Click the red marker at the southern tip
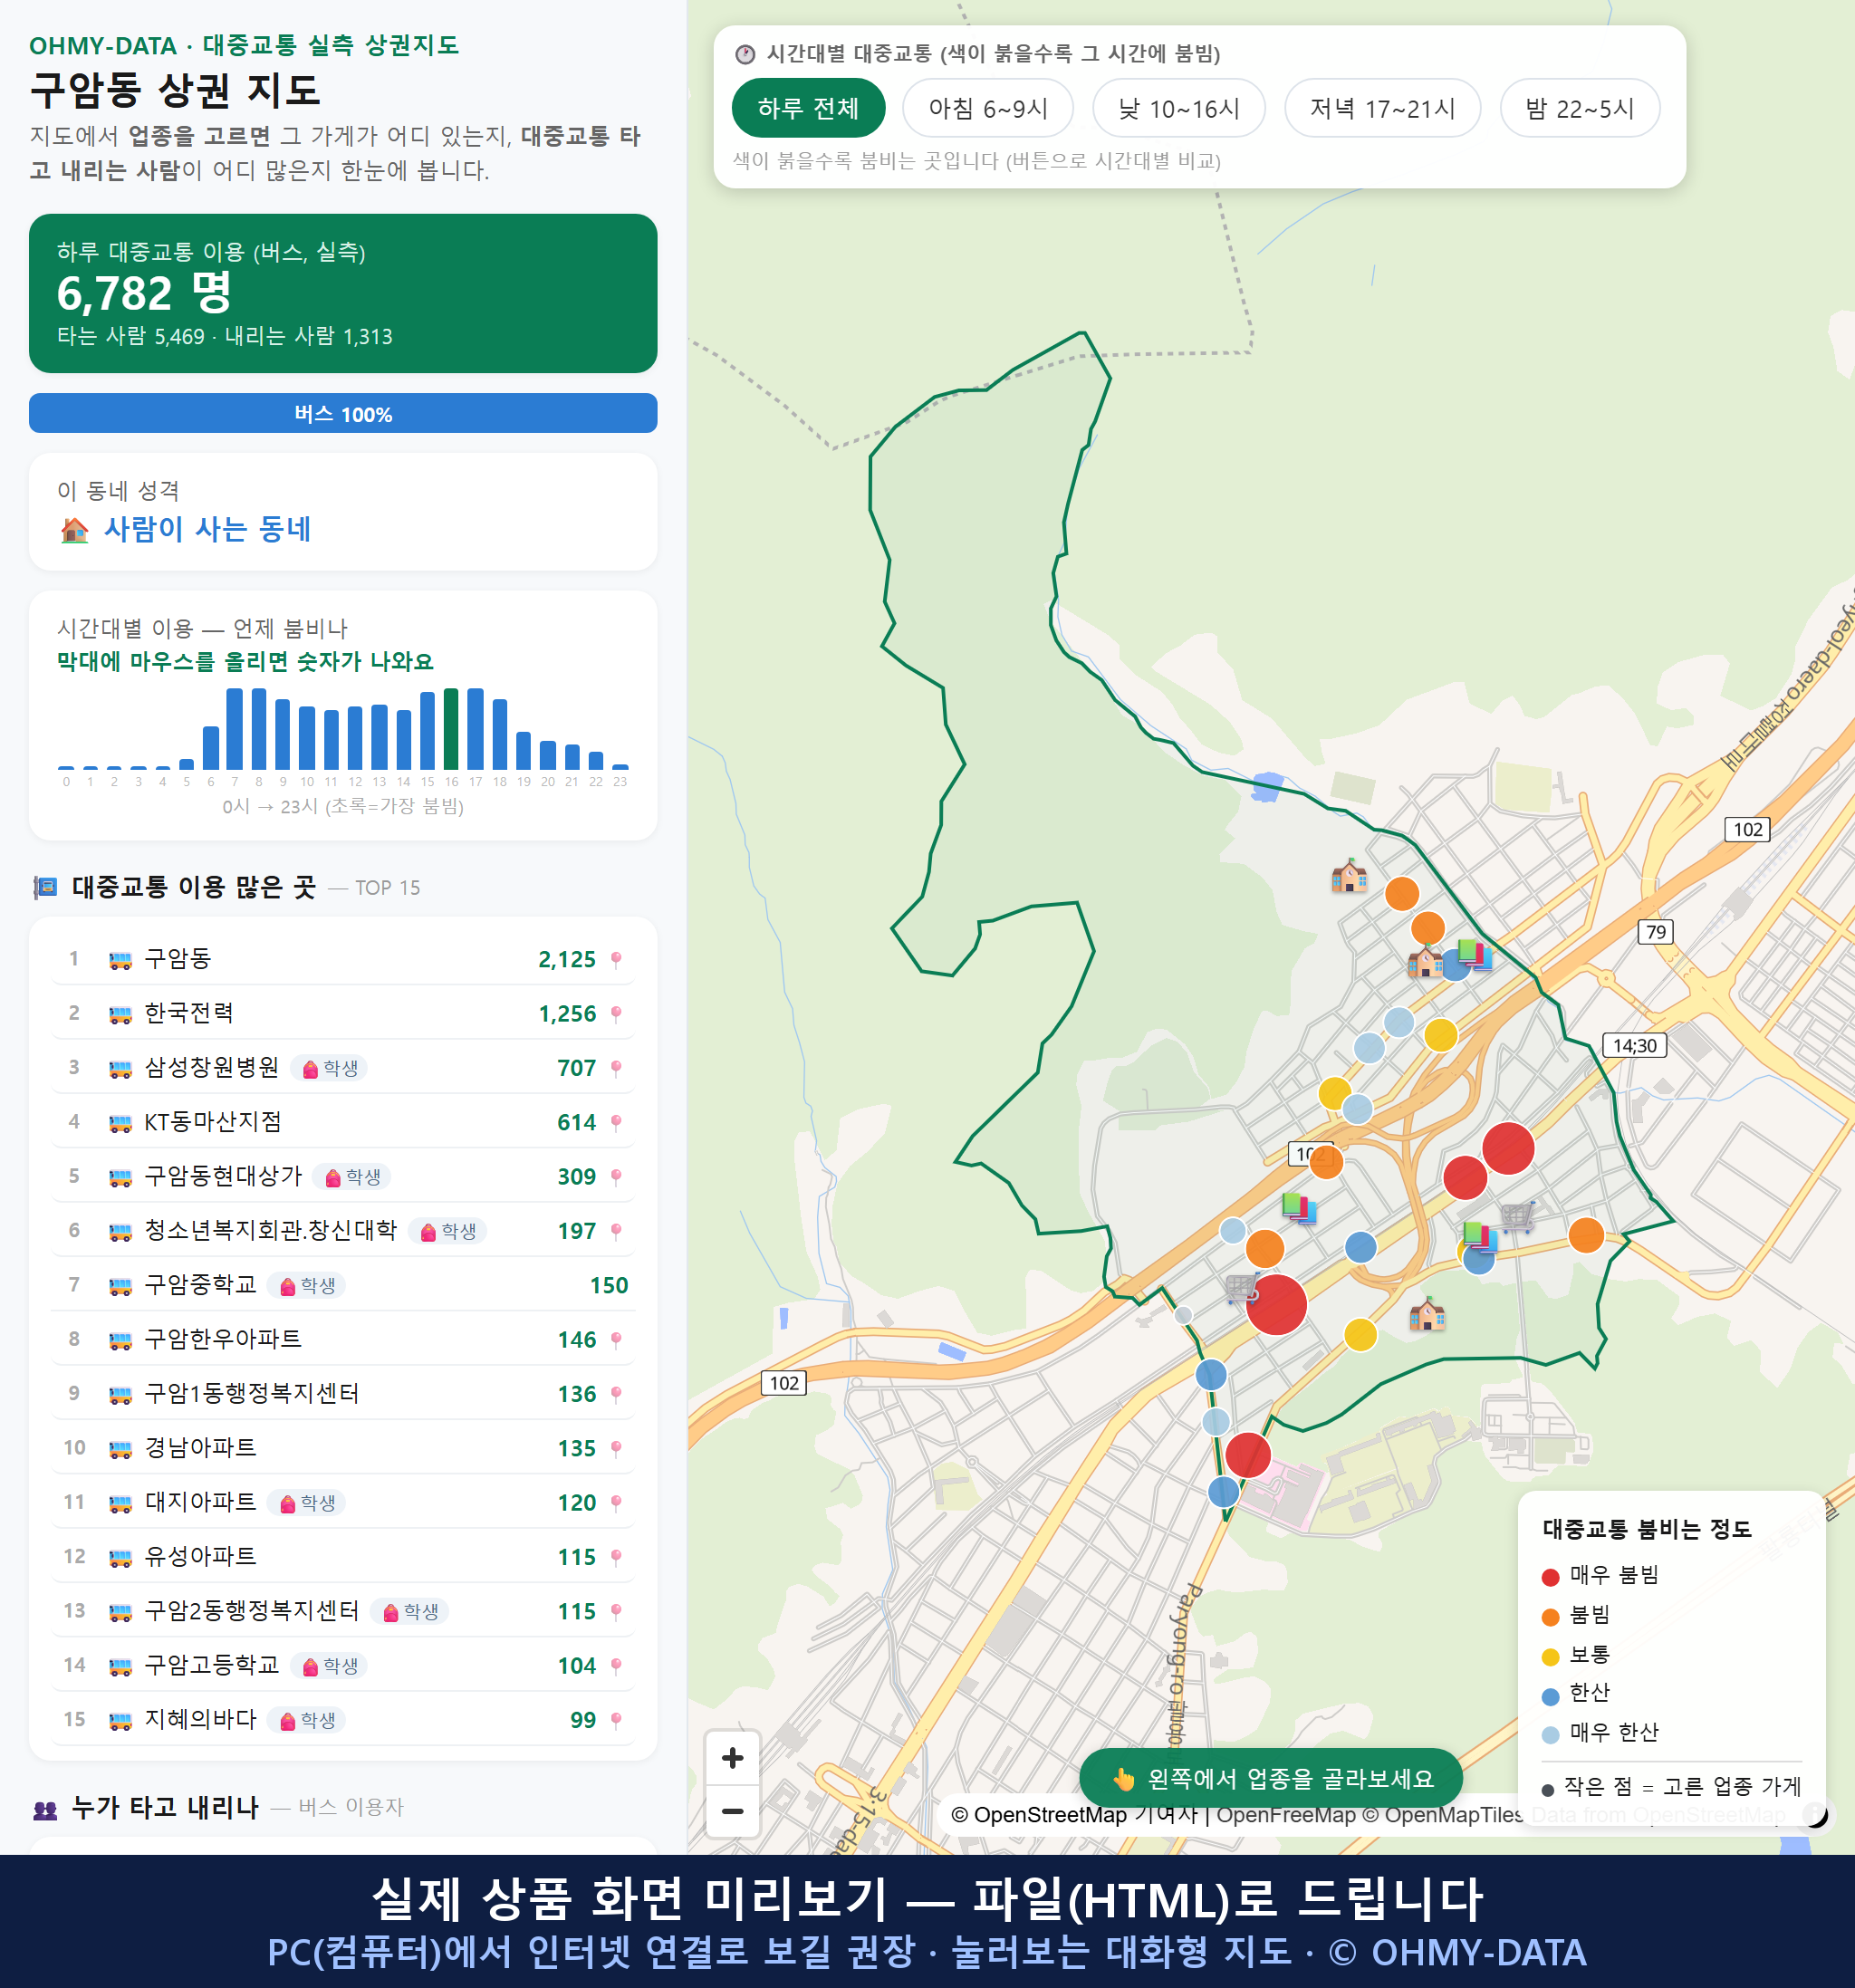Viewport: 1855px width, 1988px height. [1248, 1454]
